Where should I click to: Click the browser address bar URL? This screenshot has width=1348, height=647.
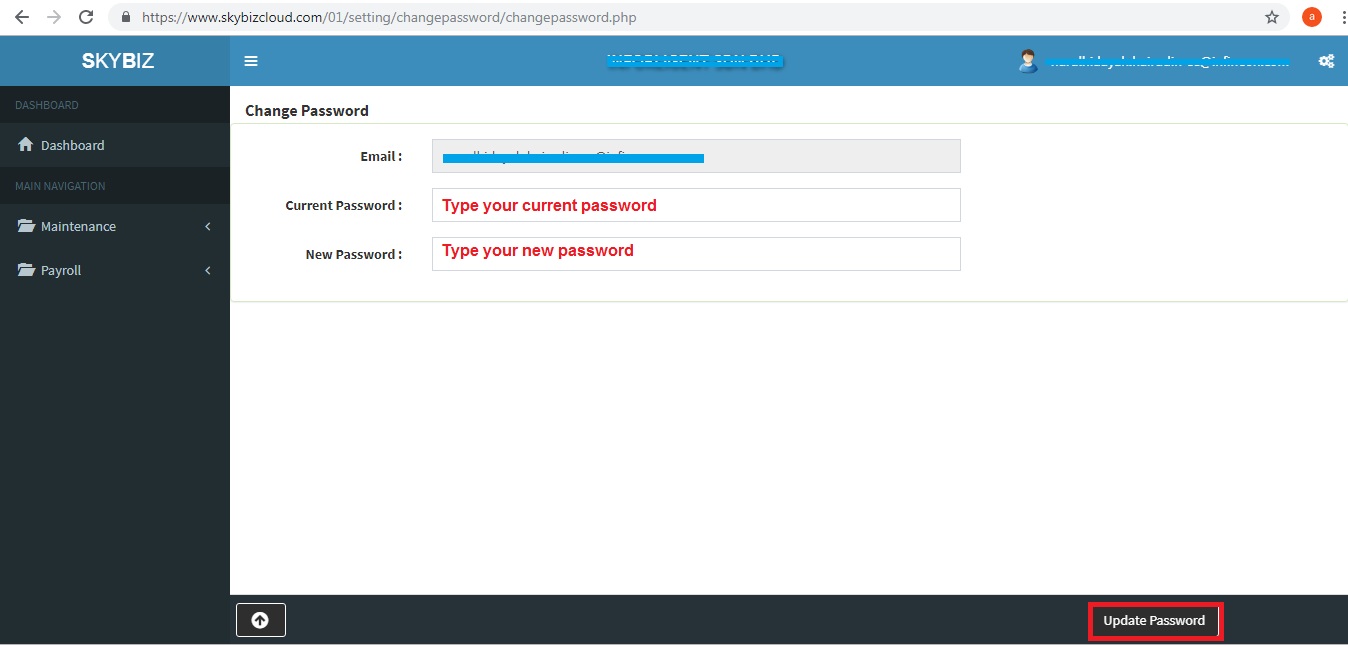[390, 17]
